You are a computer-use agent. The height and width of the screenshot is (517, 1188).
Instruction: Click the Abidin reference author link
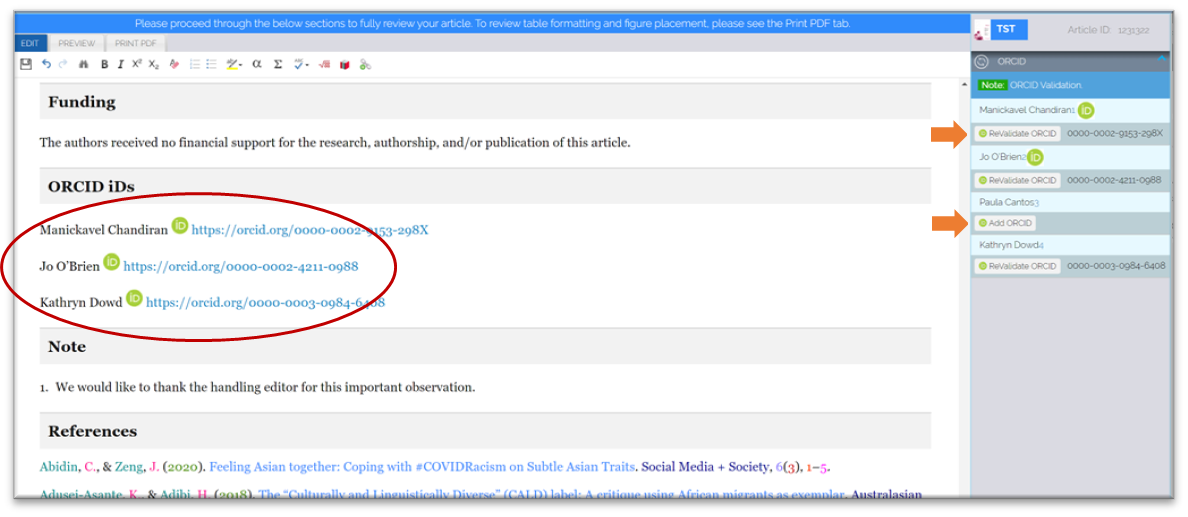pos(57,467)
